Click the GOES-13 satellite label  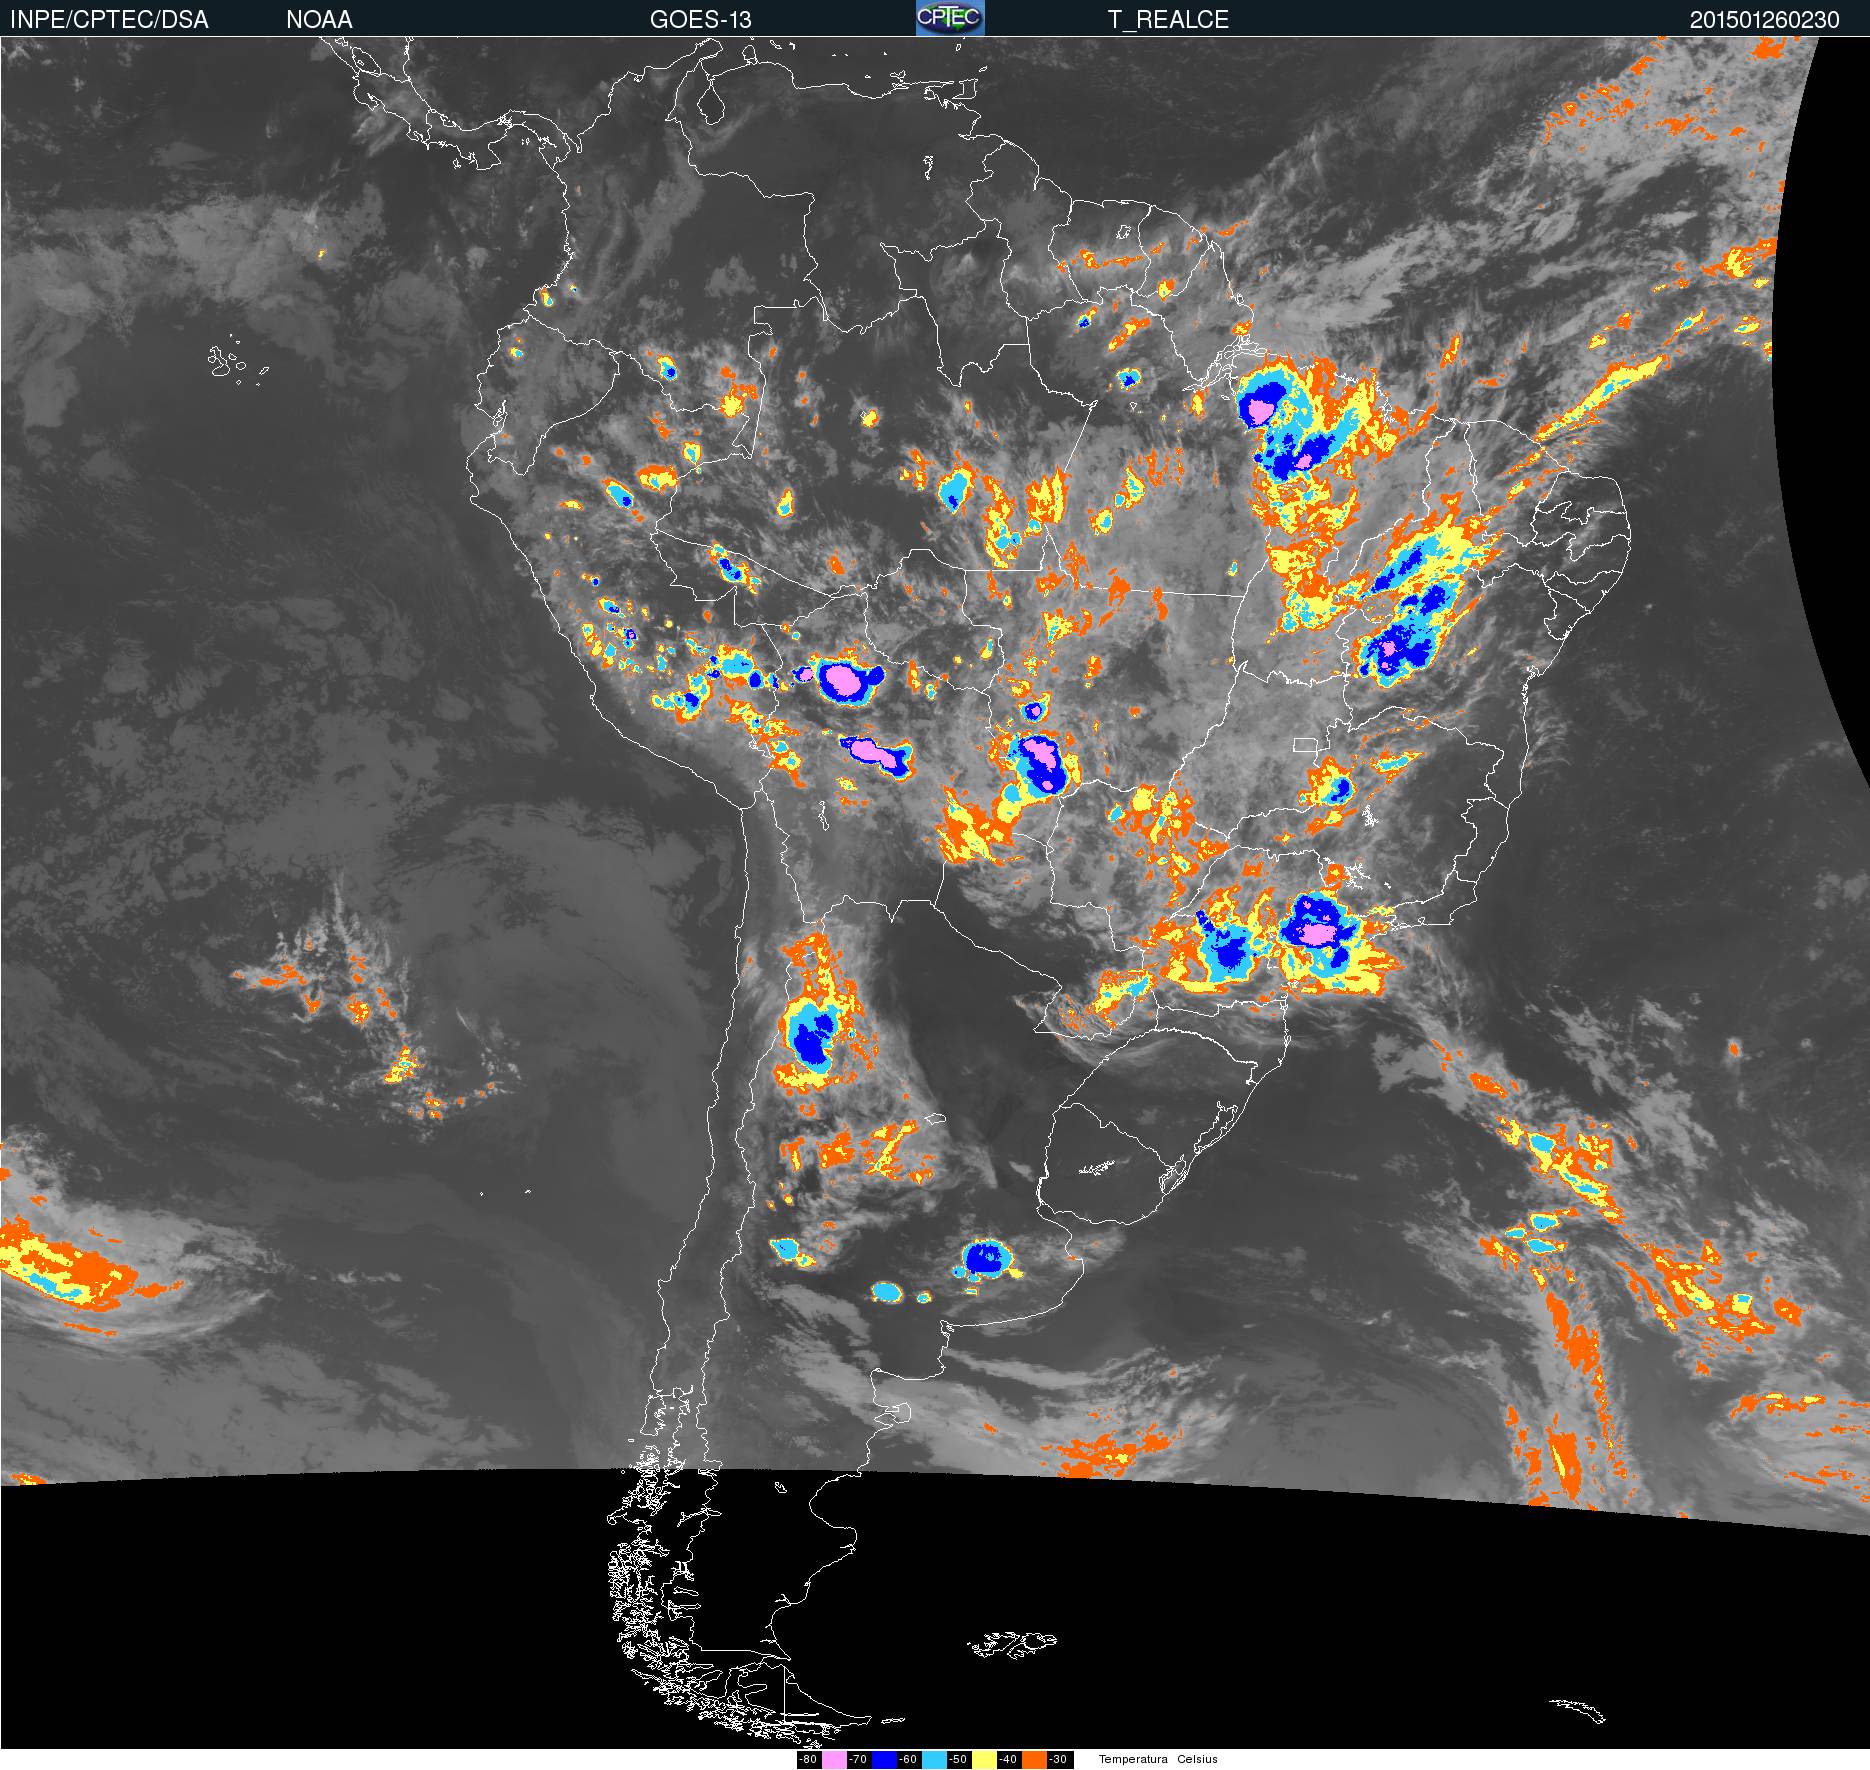tap(700, 20)
